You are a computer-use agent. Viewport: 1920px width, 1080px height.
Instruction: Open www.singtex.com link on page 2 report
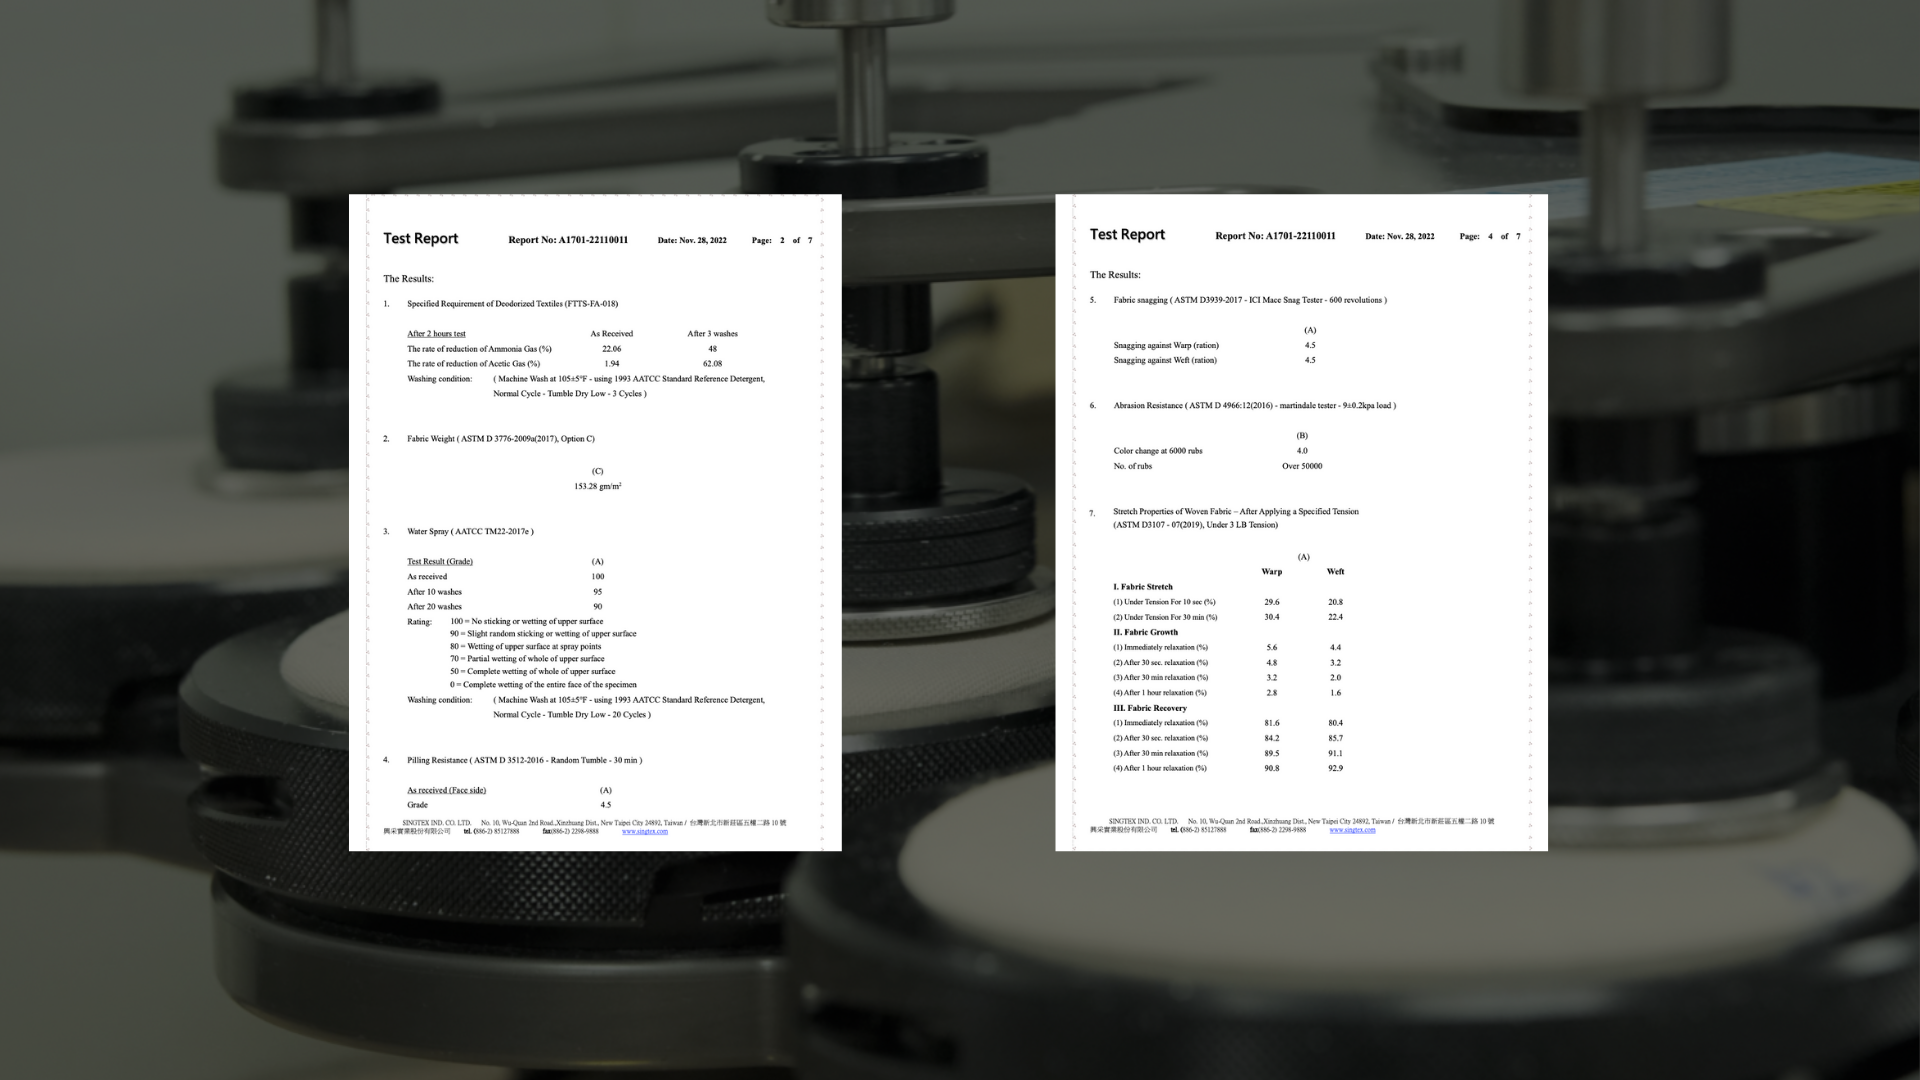[x=644, y=831]
